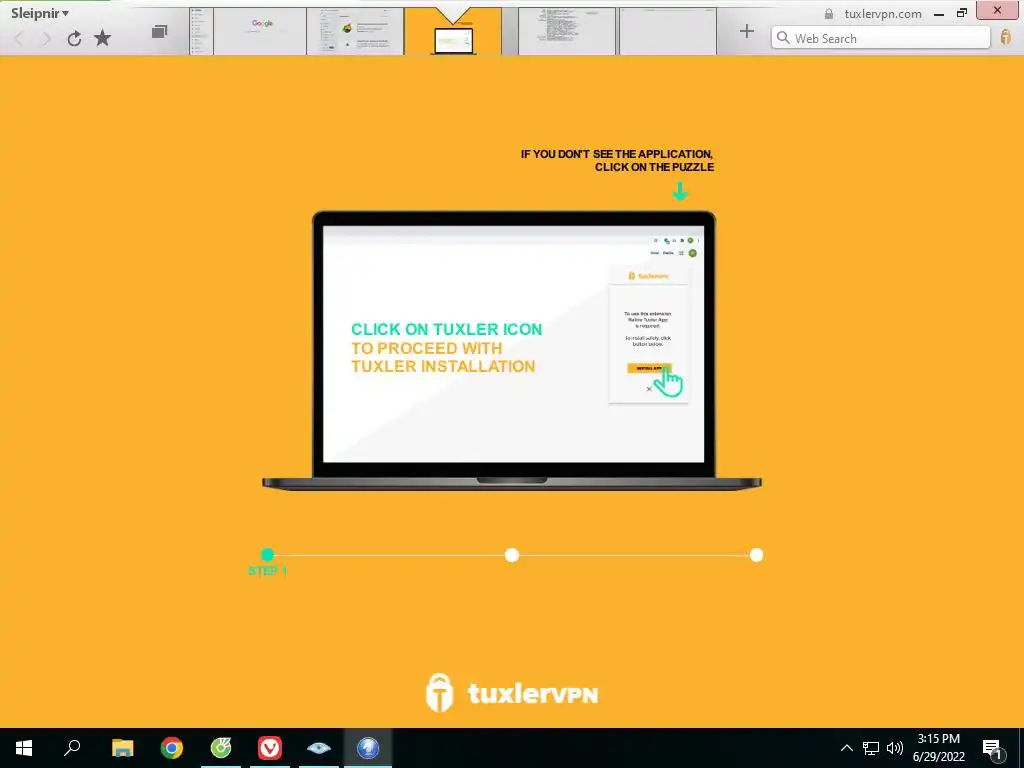Go forward to the next page
The height and width of the screenshot is (768, 1024).
tap(46, 39)
